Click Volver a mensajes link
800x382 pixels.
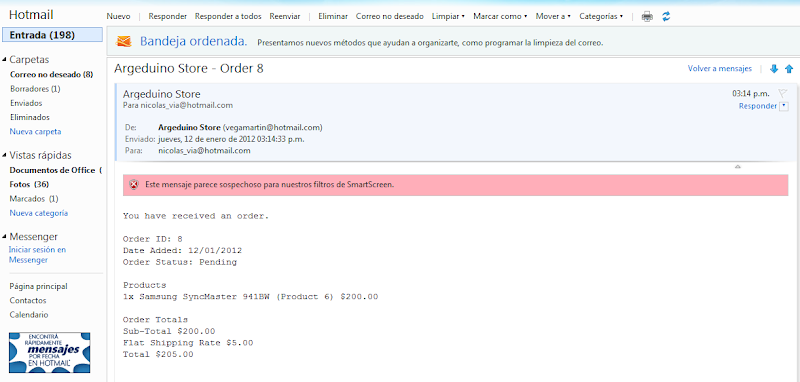[720, 69]
